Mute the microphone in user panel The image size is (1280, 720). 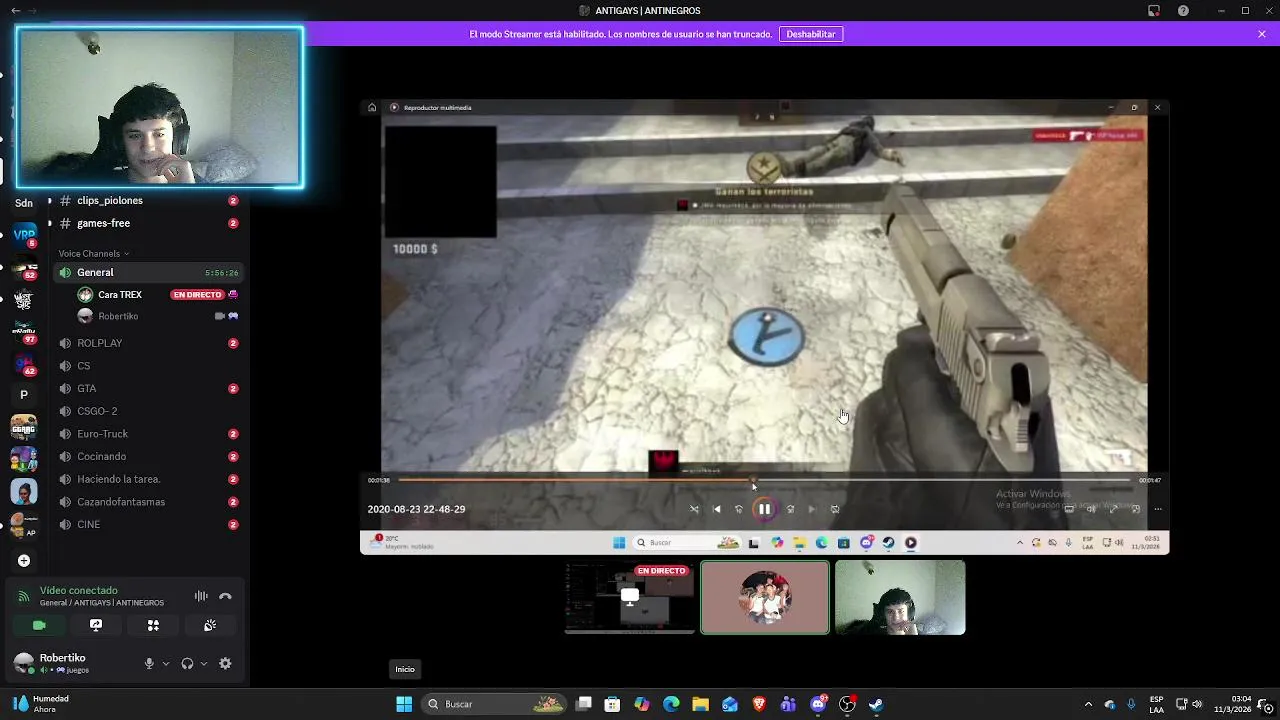click(x=149, y=663)
